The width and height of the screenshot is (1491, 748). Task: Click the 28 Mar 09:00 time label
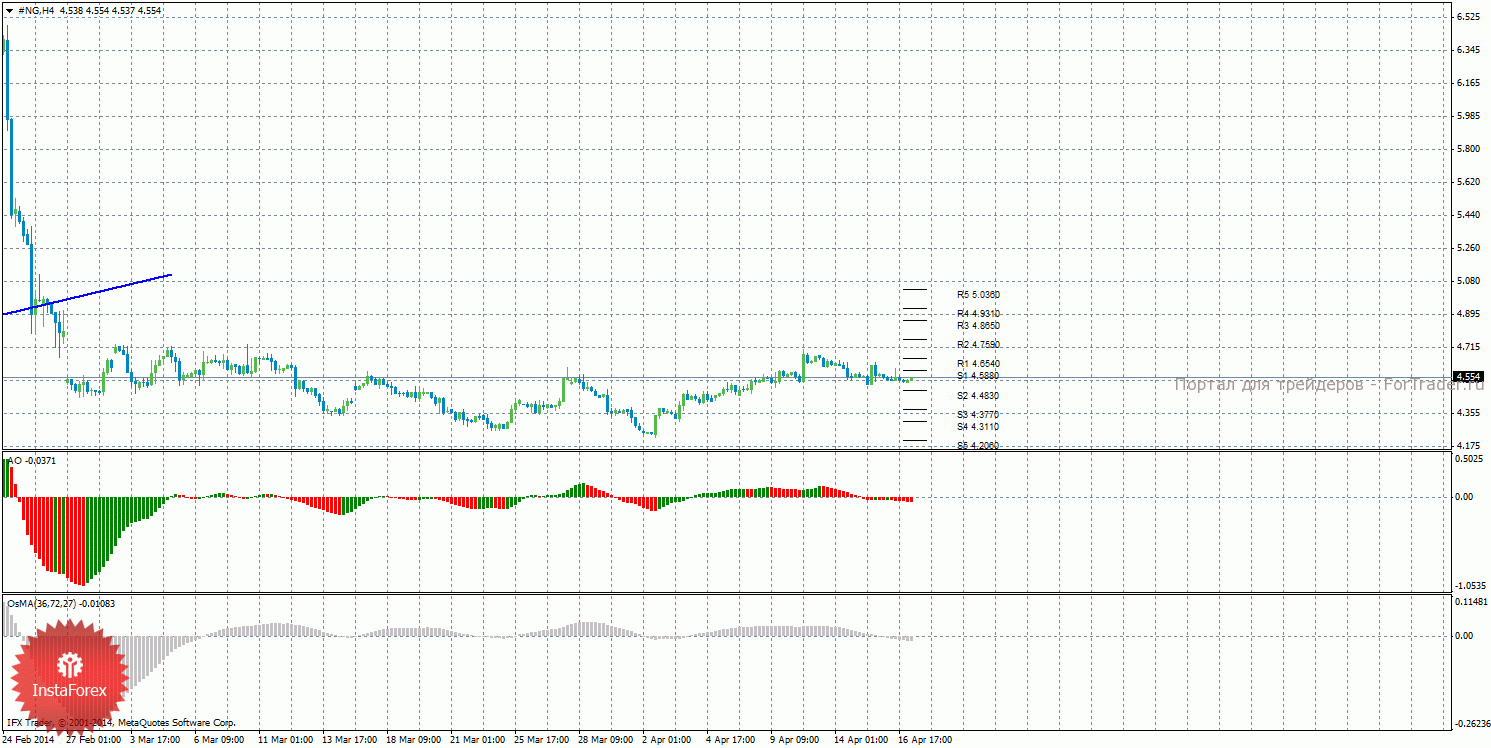(x=606, y=740)
